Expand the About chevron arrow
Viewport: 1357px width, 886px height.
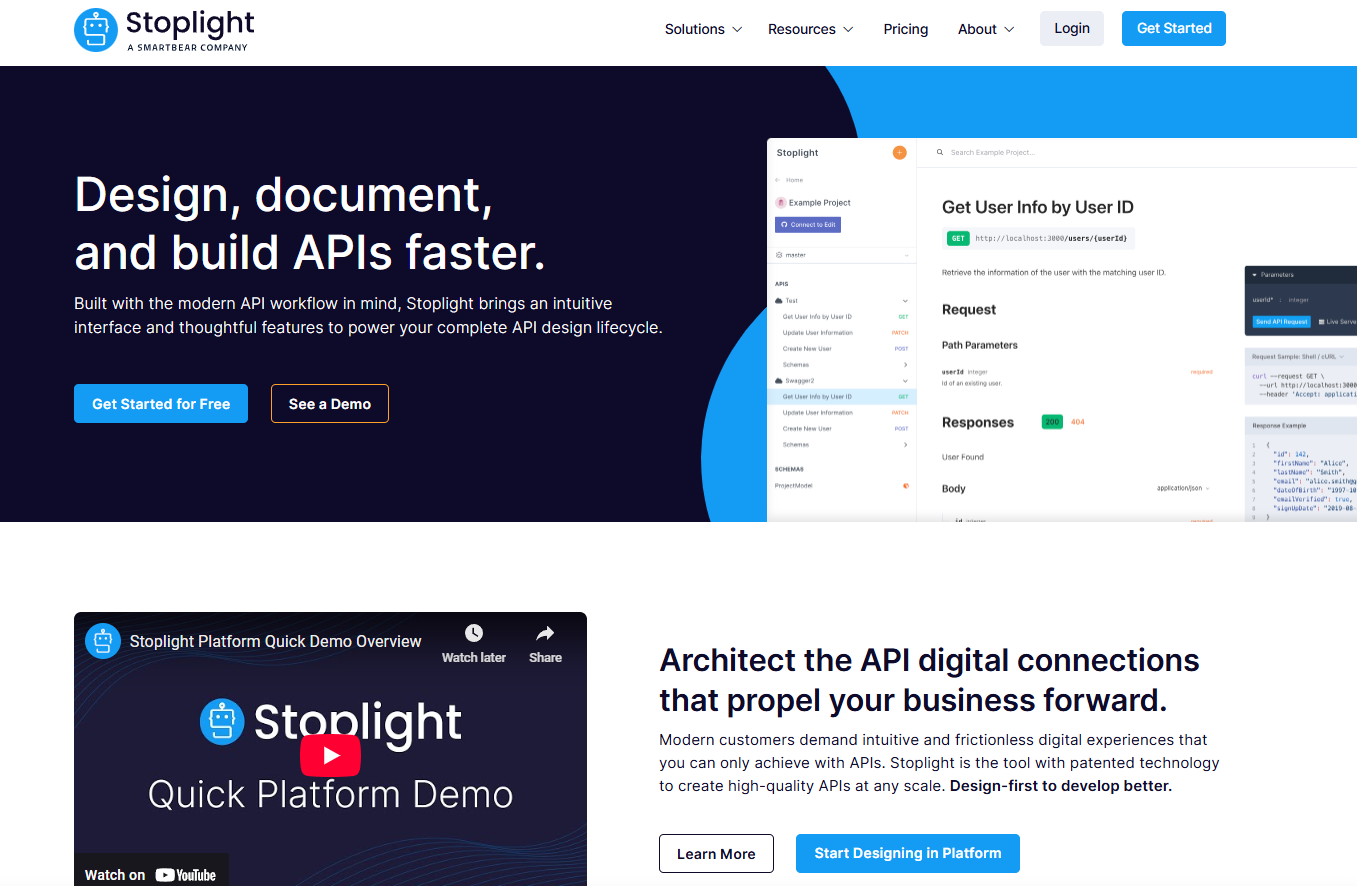pyautogui.click(x=1009, y=30)
